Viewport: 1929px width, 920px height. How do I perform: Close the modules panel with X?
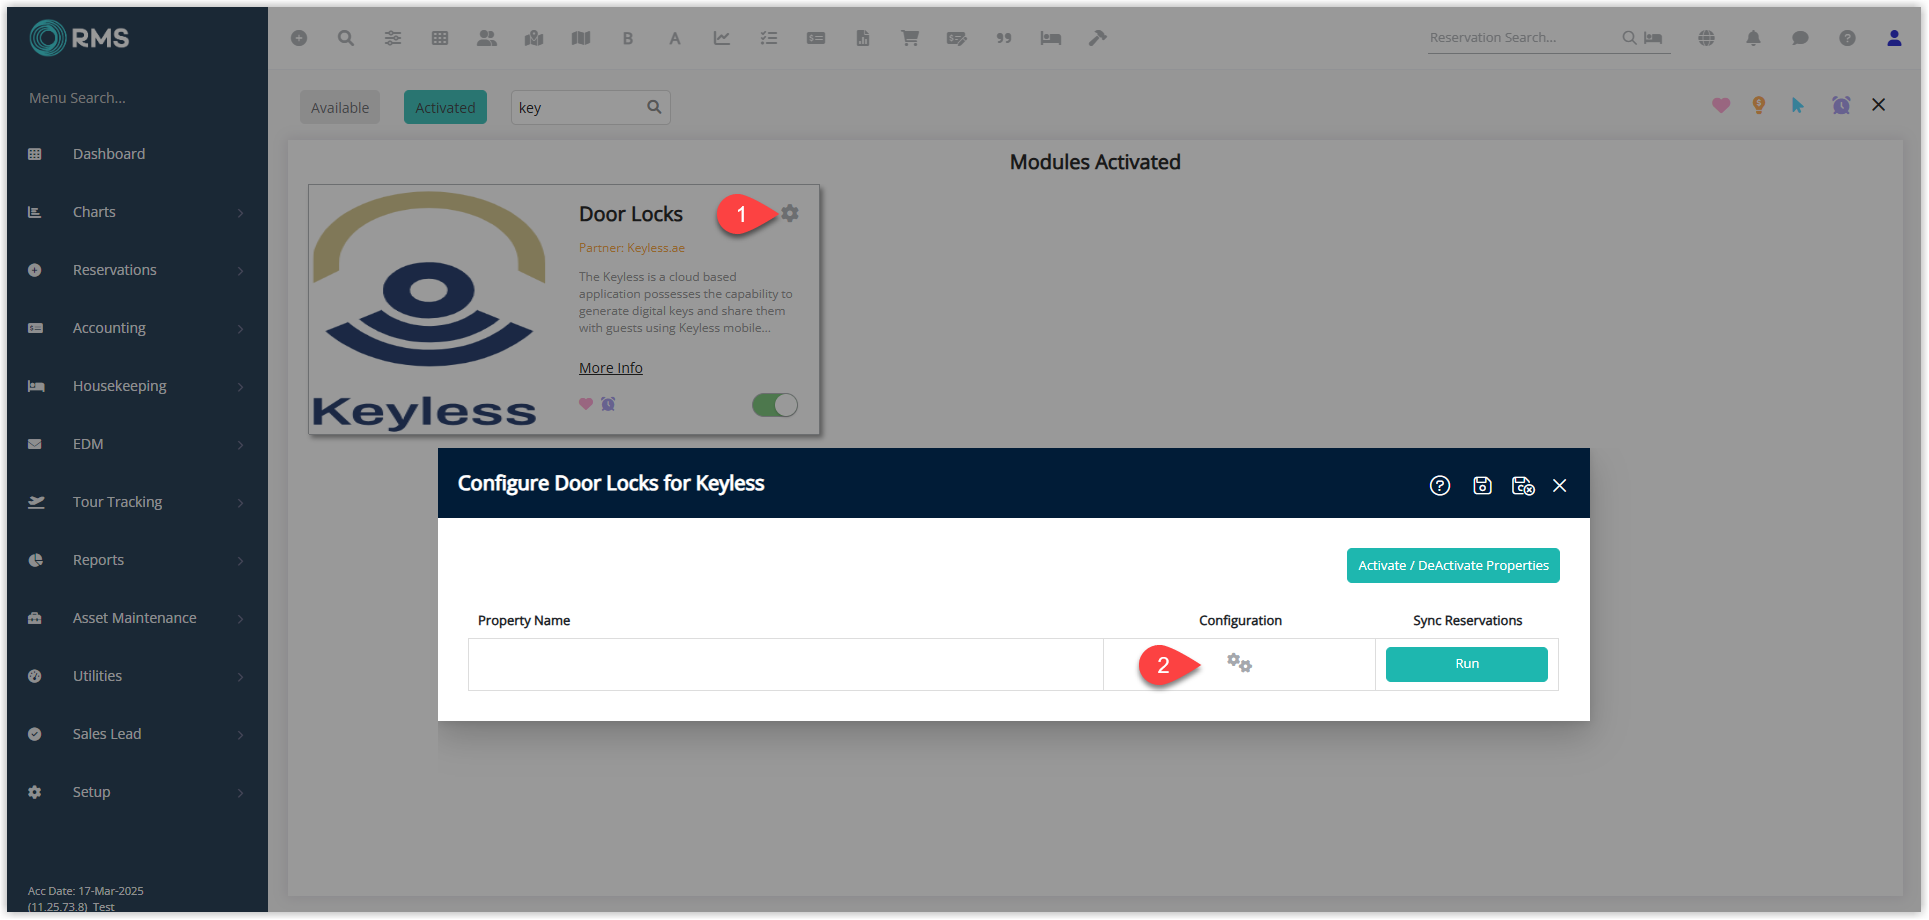1879,105
